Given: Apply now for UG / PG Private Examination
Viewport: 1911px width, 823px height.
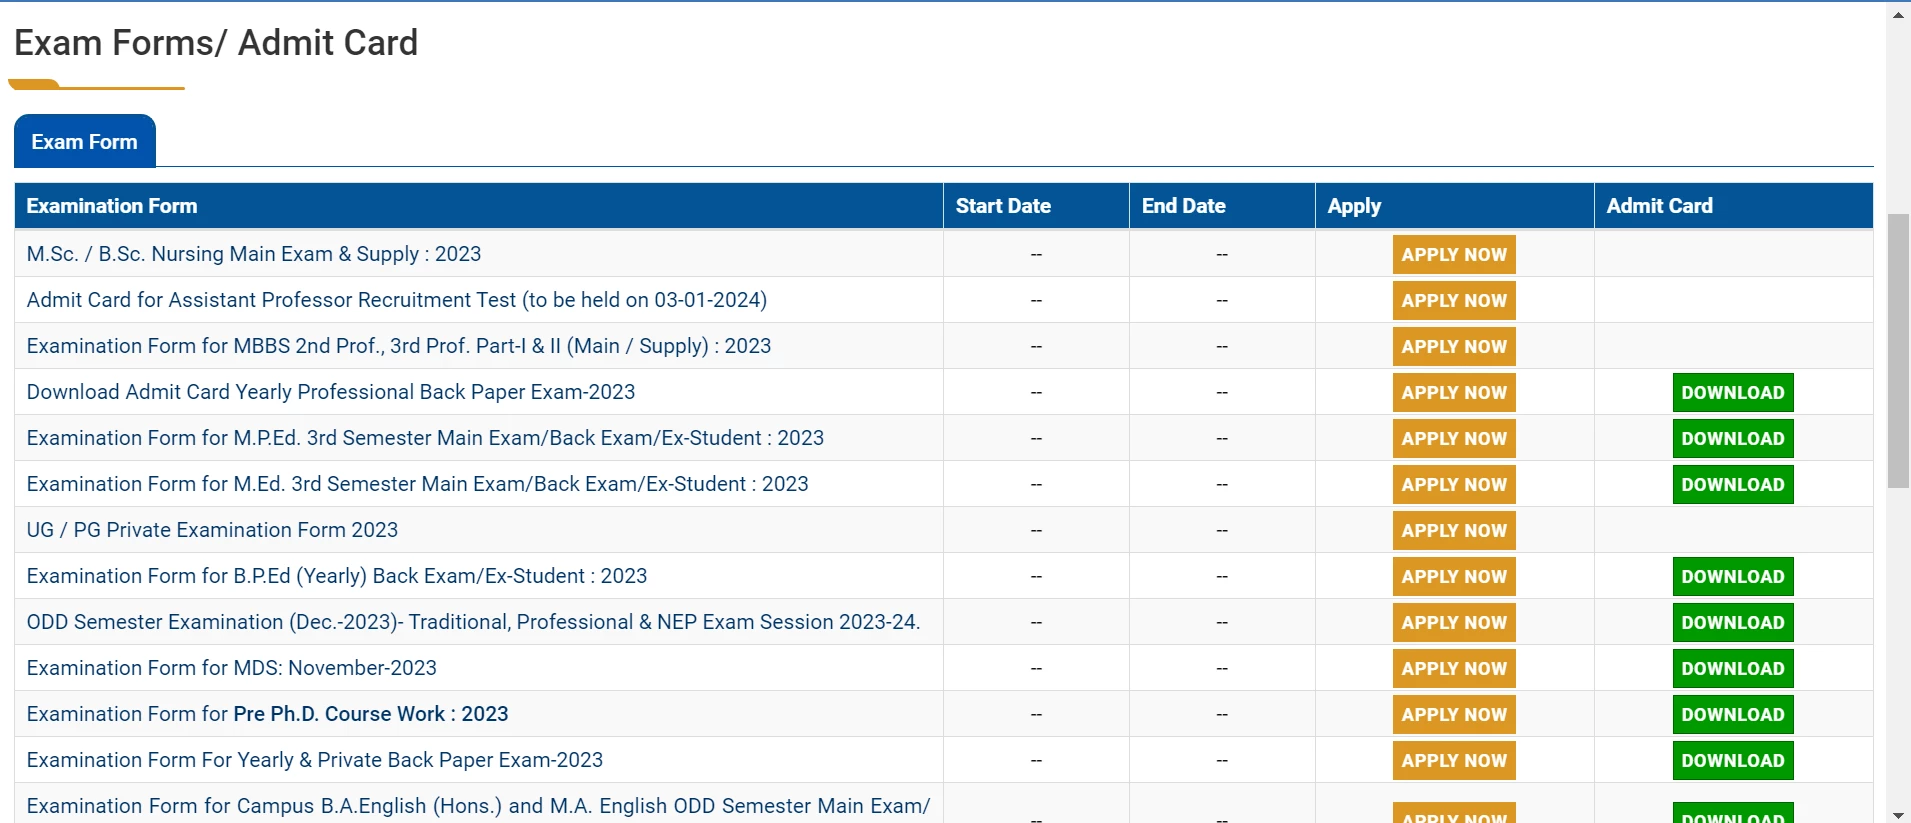Looking at the screenshot, I should click(1453, 531).
